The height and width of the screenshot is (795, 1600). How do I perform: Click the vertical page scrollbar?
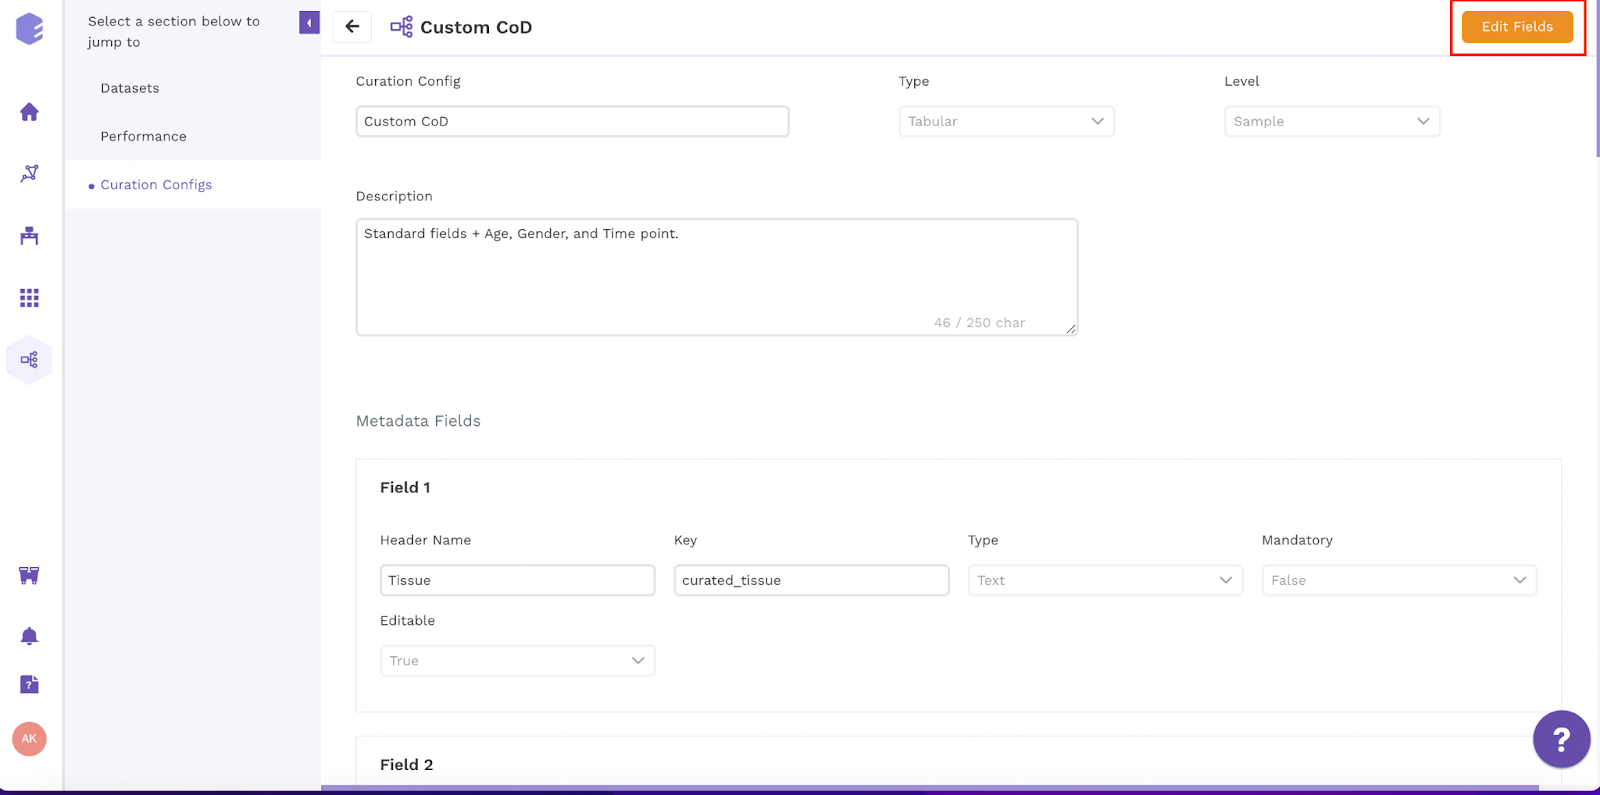point(1597,80)
